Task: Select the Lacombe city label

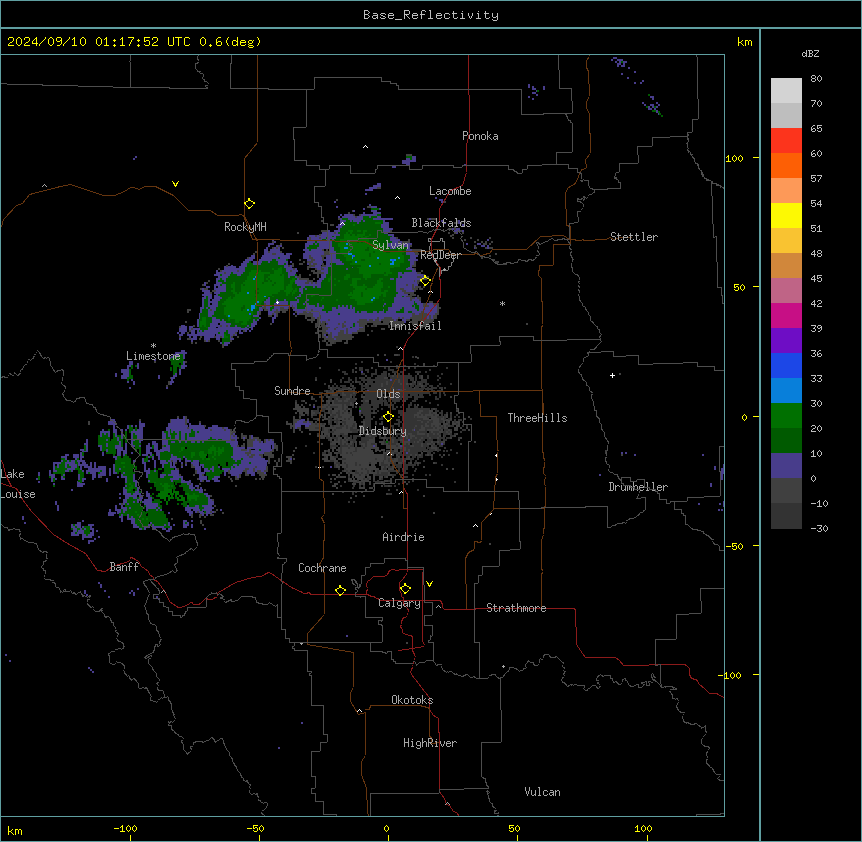Action: click(450, 191)
